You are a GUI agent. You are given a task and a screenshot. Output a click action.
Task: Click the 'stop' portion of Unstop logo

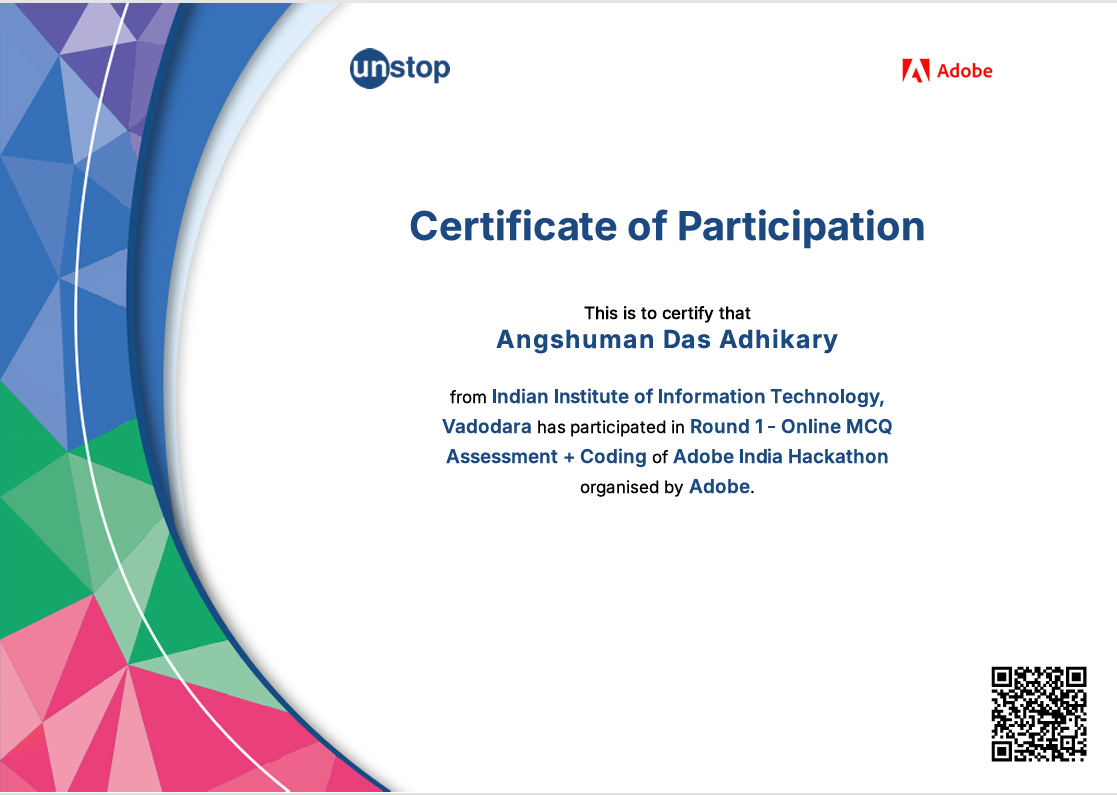click(x=419, y=68)
